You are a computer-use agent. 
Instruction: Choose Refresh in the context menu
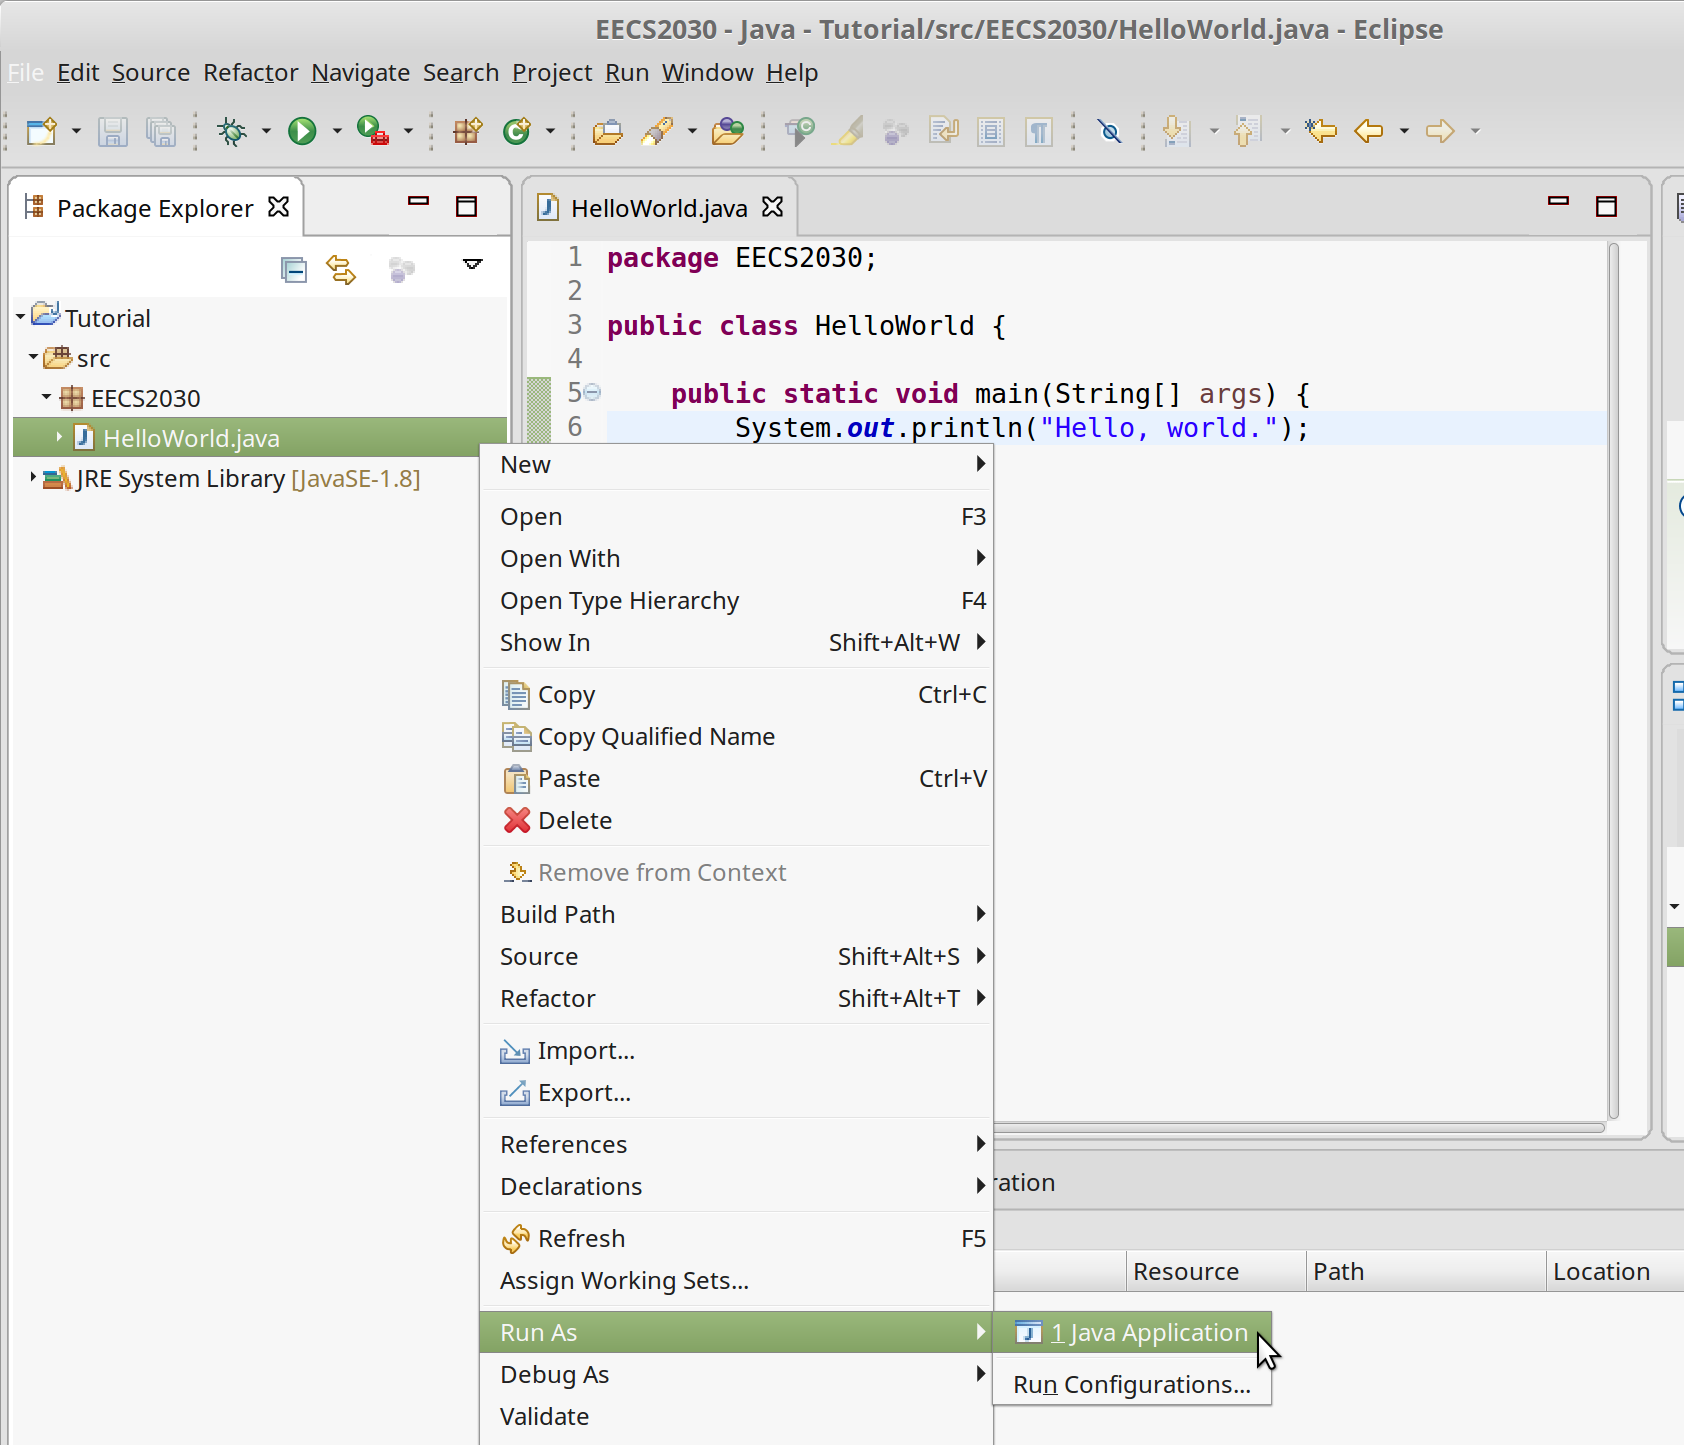pyautogui.click(x=737, y=1239)
